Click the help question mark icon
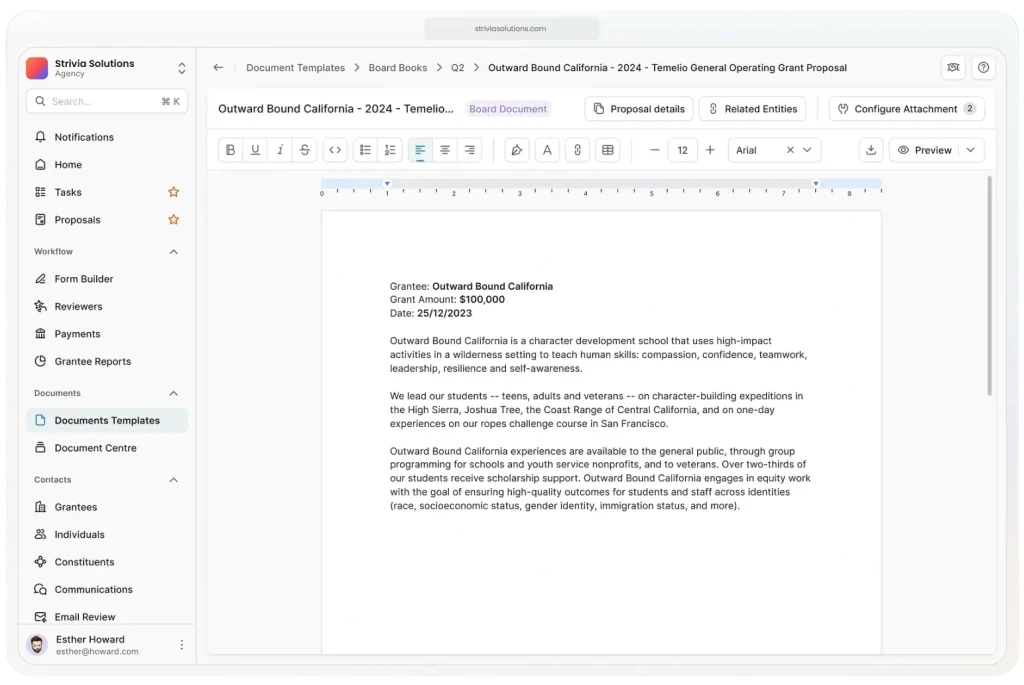 [x=983, y=68]
